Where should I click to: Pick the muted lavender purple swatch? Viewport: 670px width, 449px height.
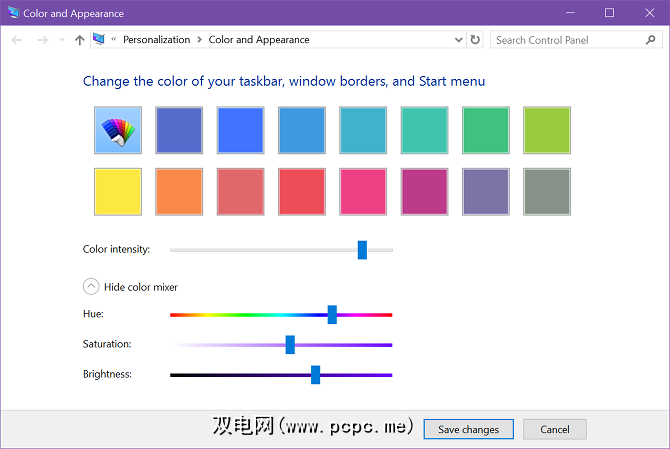tap(485, 191)
